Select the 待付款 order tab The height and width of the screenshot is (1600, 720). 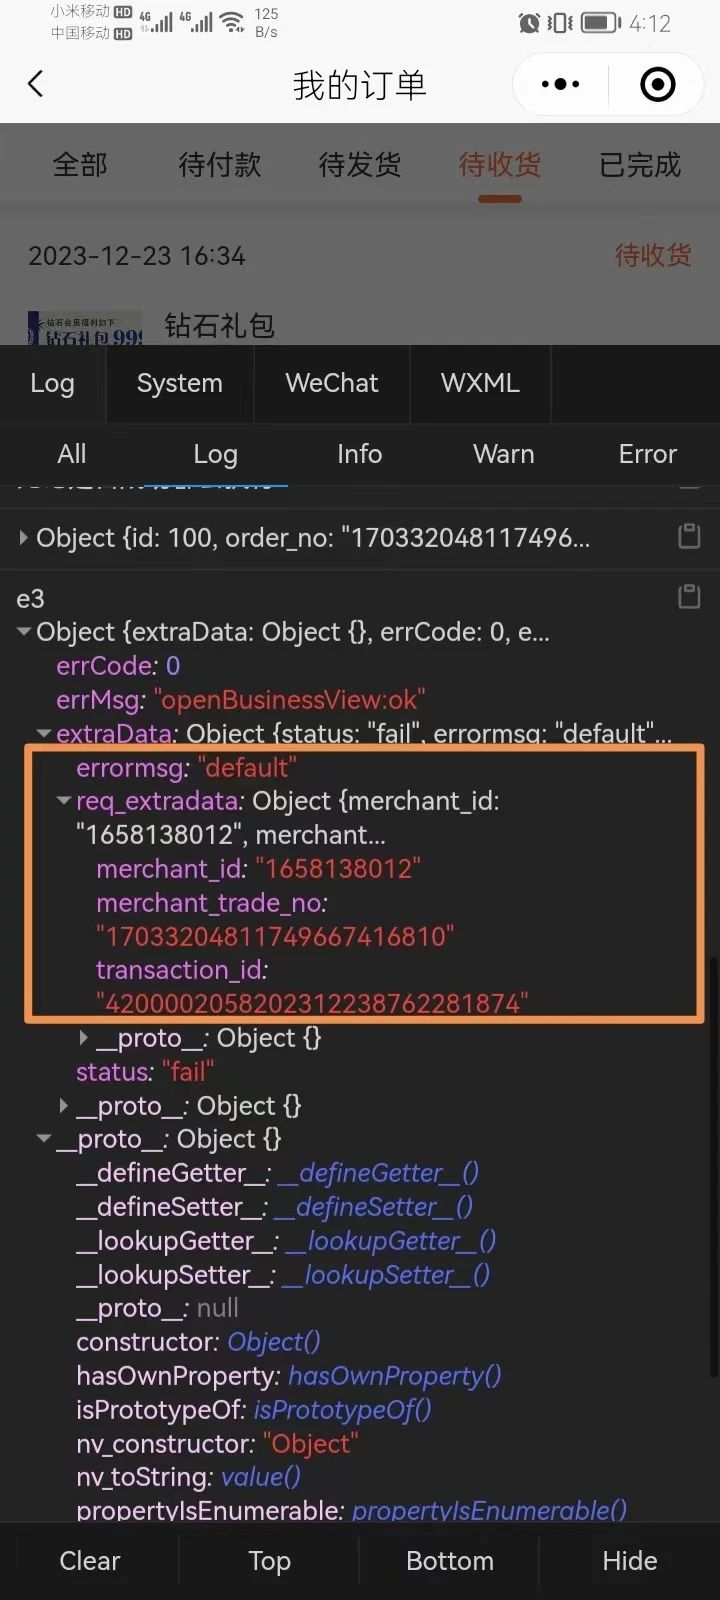(219, 164)
